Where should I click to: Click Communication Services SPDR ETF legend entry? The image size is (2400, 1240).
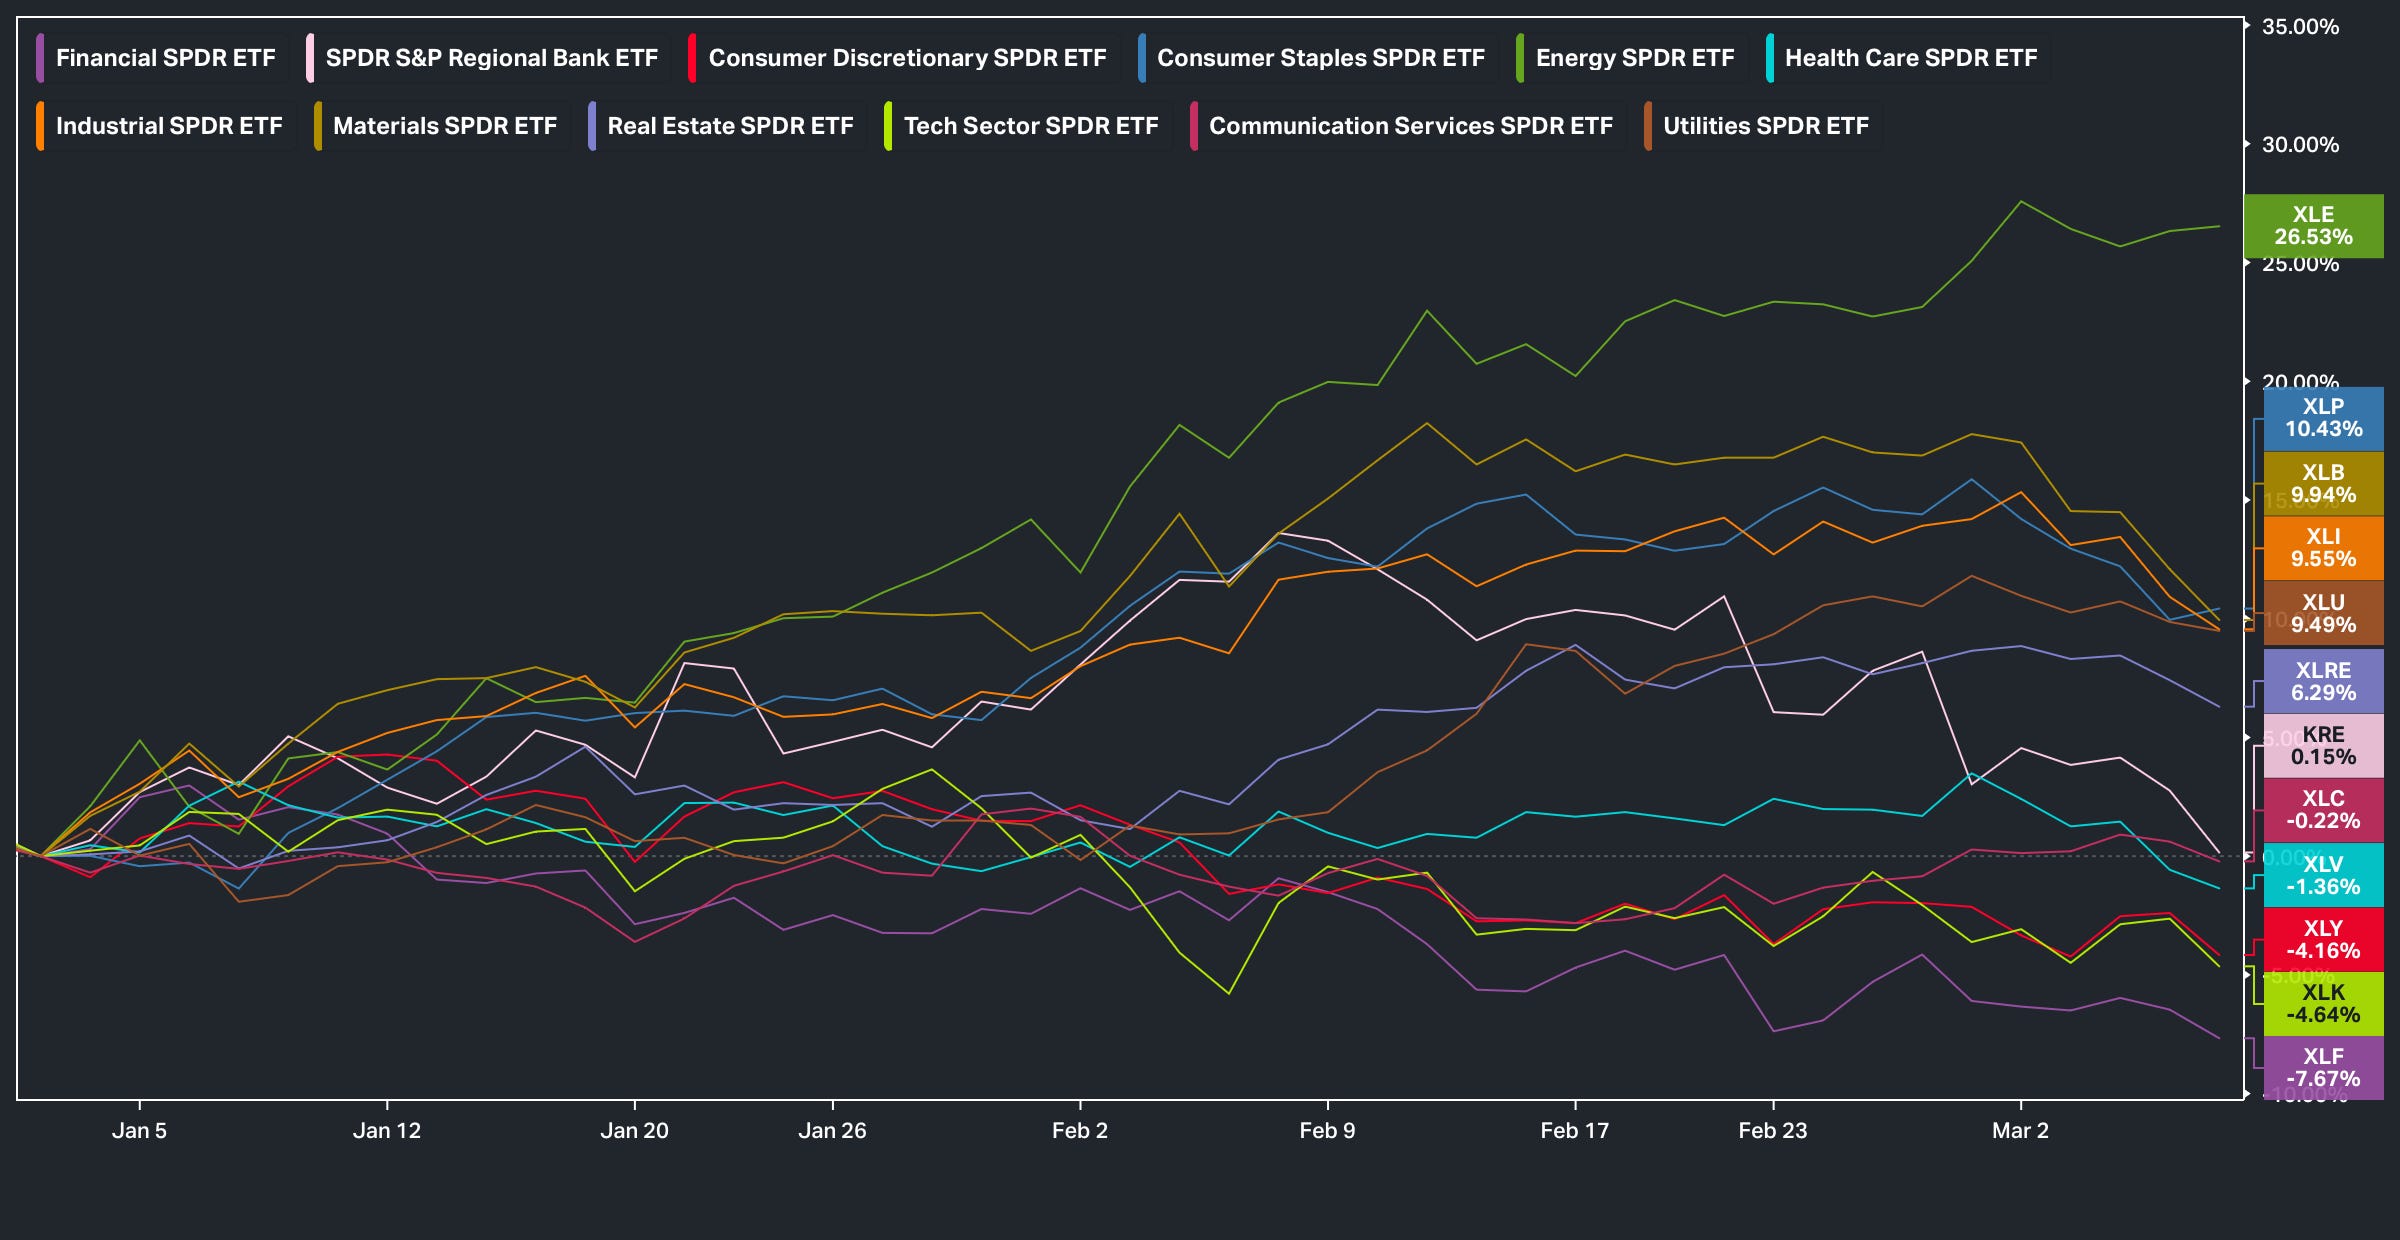pyautogui.click(x=1410, y=126)
